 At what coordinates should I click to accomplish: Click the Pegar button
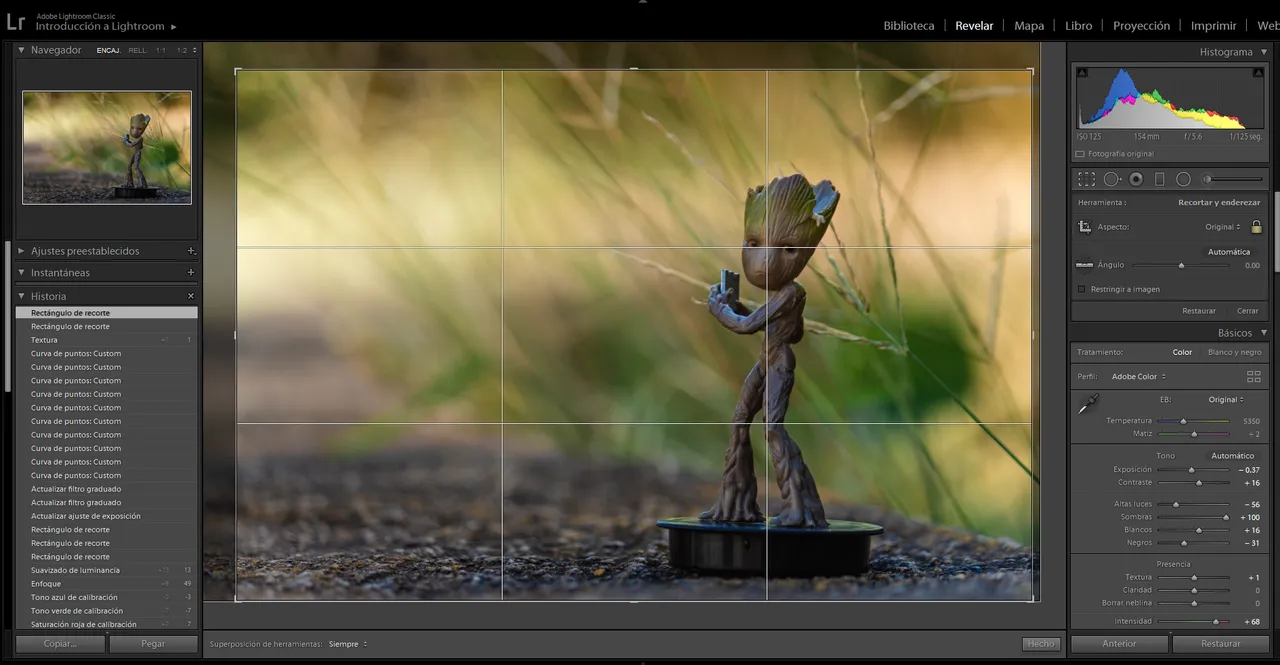153,644
